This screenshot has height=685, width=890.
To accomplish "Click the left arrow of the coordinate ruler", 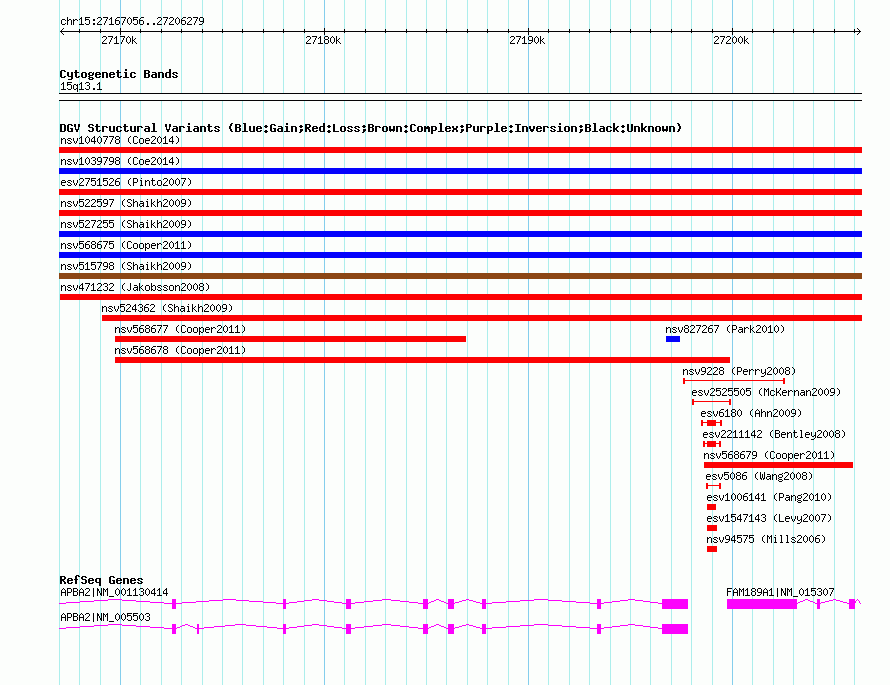I will point(62,31).
